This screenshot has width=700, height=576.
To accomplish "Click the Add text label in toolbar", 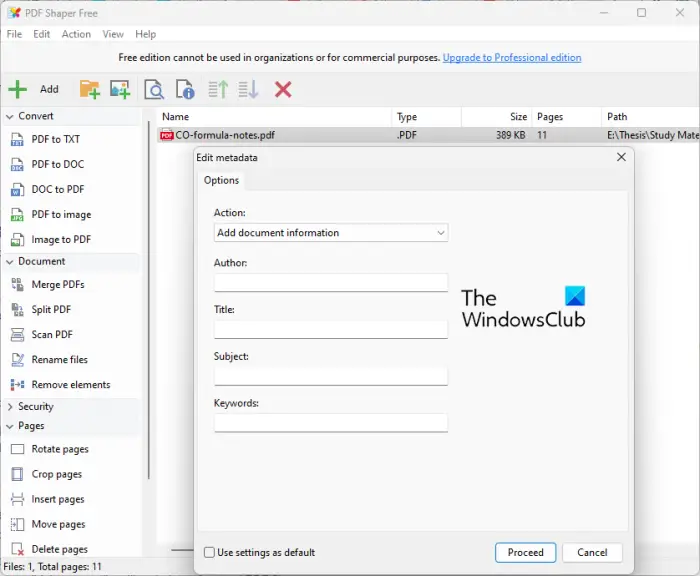I will (49, 89).
